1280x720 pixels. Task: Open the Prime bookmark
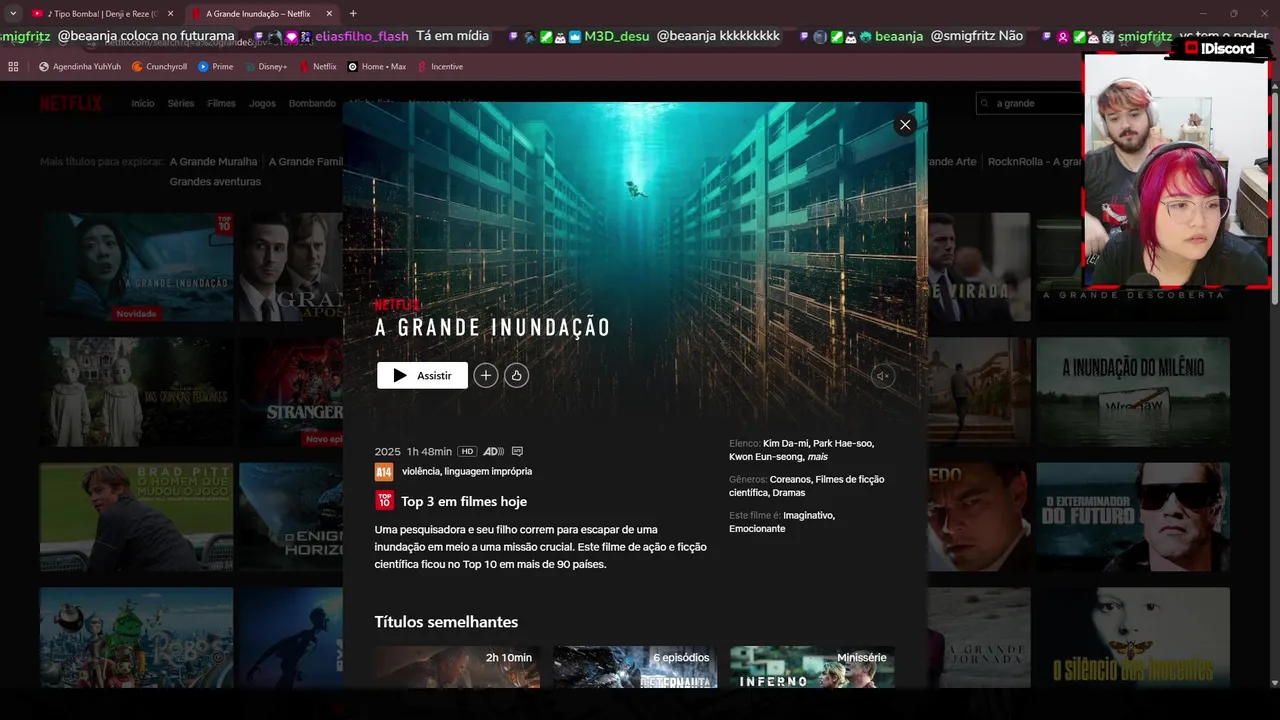pyautogui.click(x=216, y=67)
